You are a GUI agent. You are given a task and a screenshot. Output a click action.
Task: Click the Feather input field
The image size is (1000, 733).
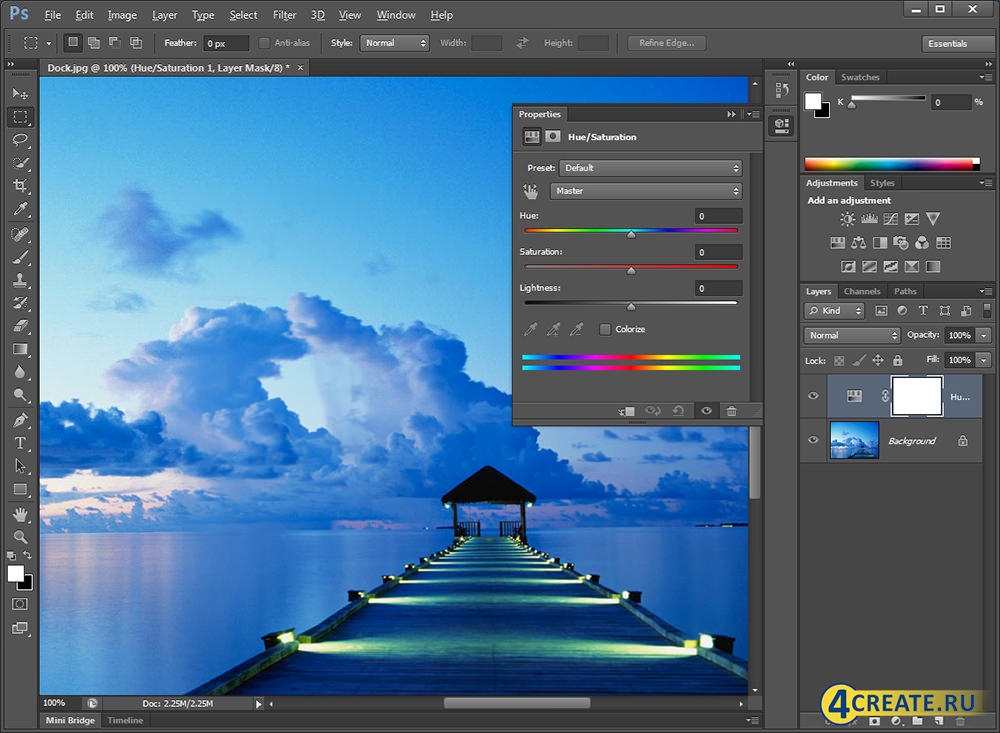(x=226, y=43)
